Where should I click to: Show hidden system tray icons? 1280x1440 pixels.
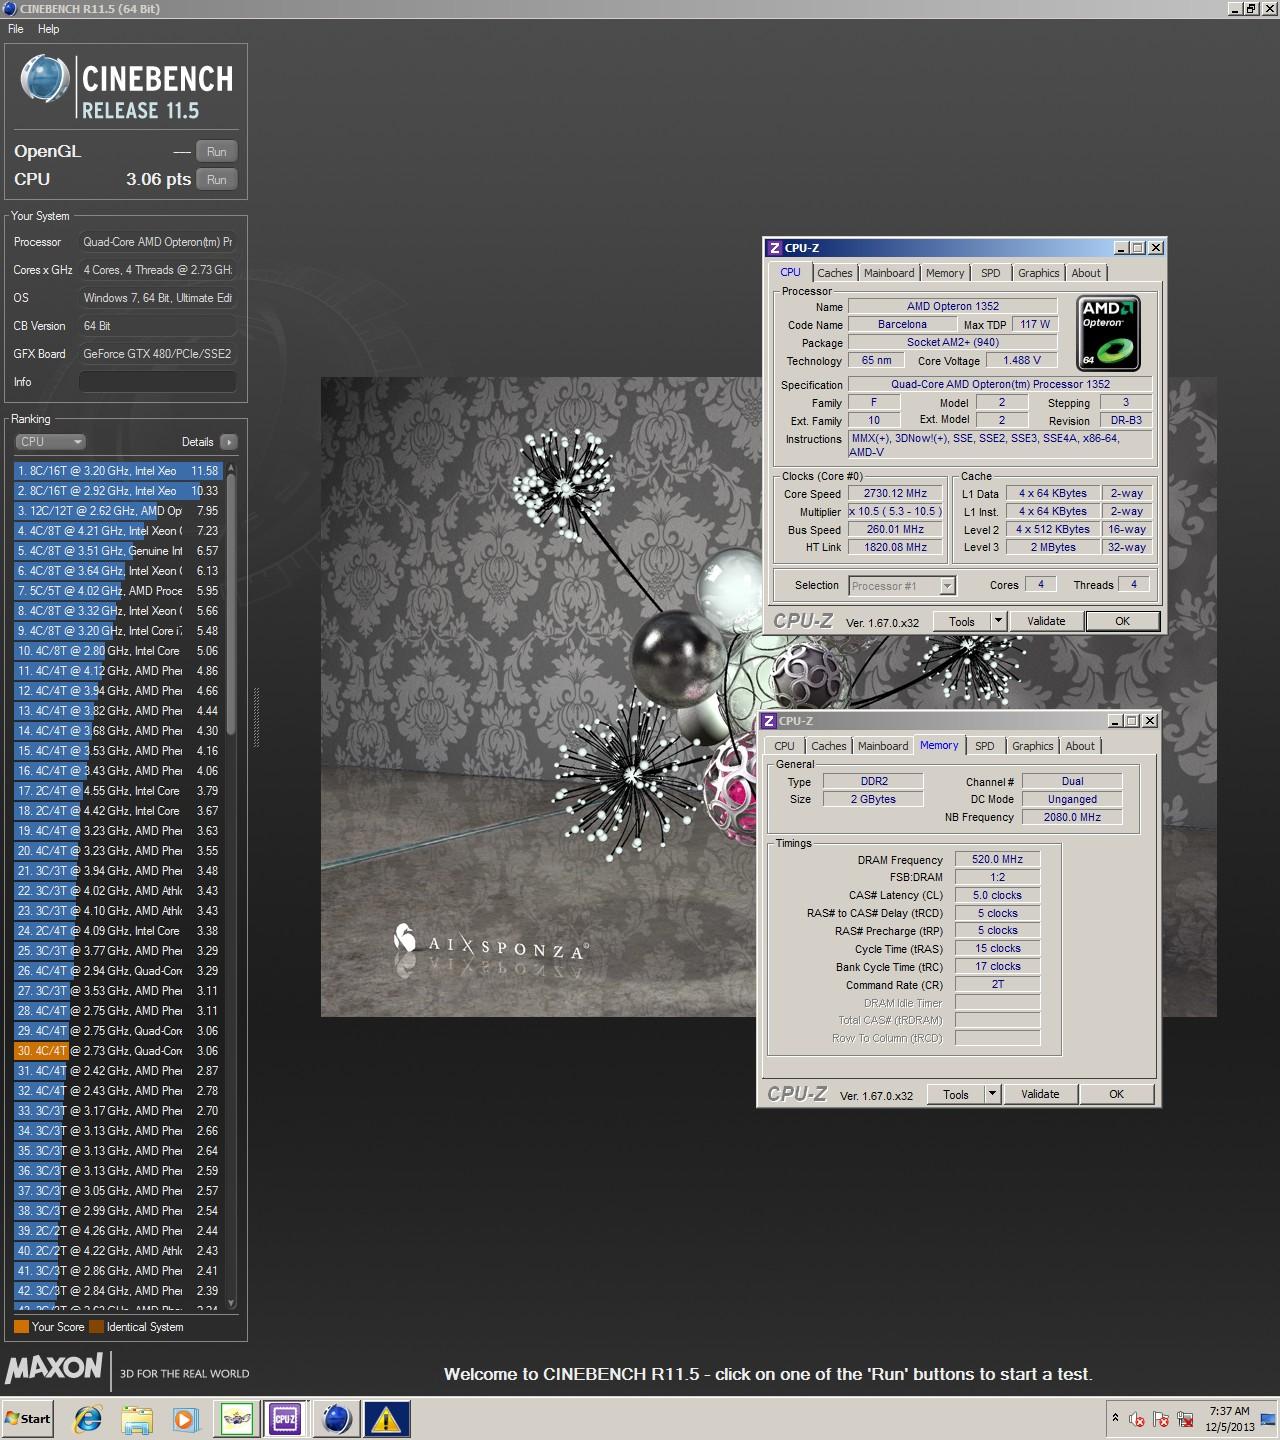tap(1115, 1418)
